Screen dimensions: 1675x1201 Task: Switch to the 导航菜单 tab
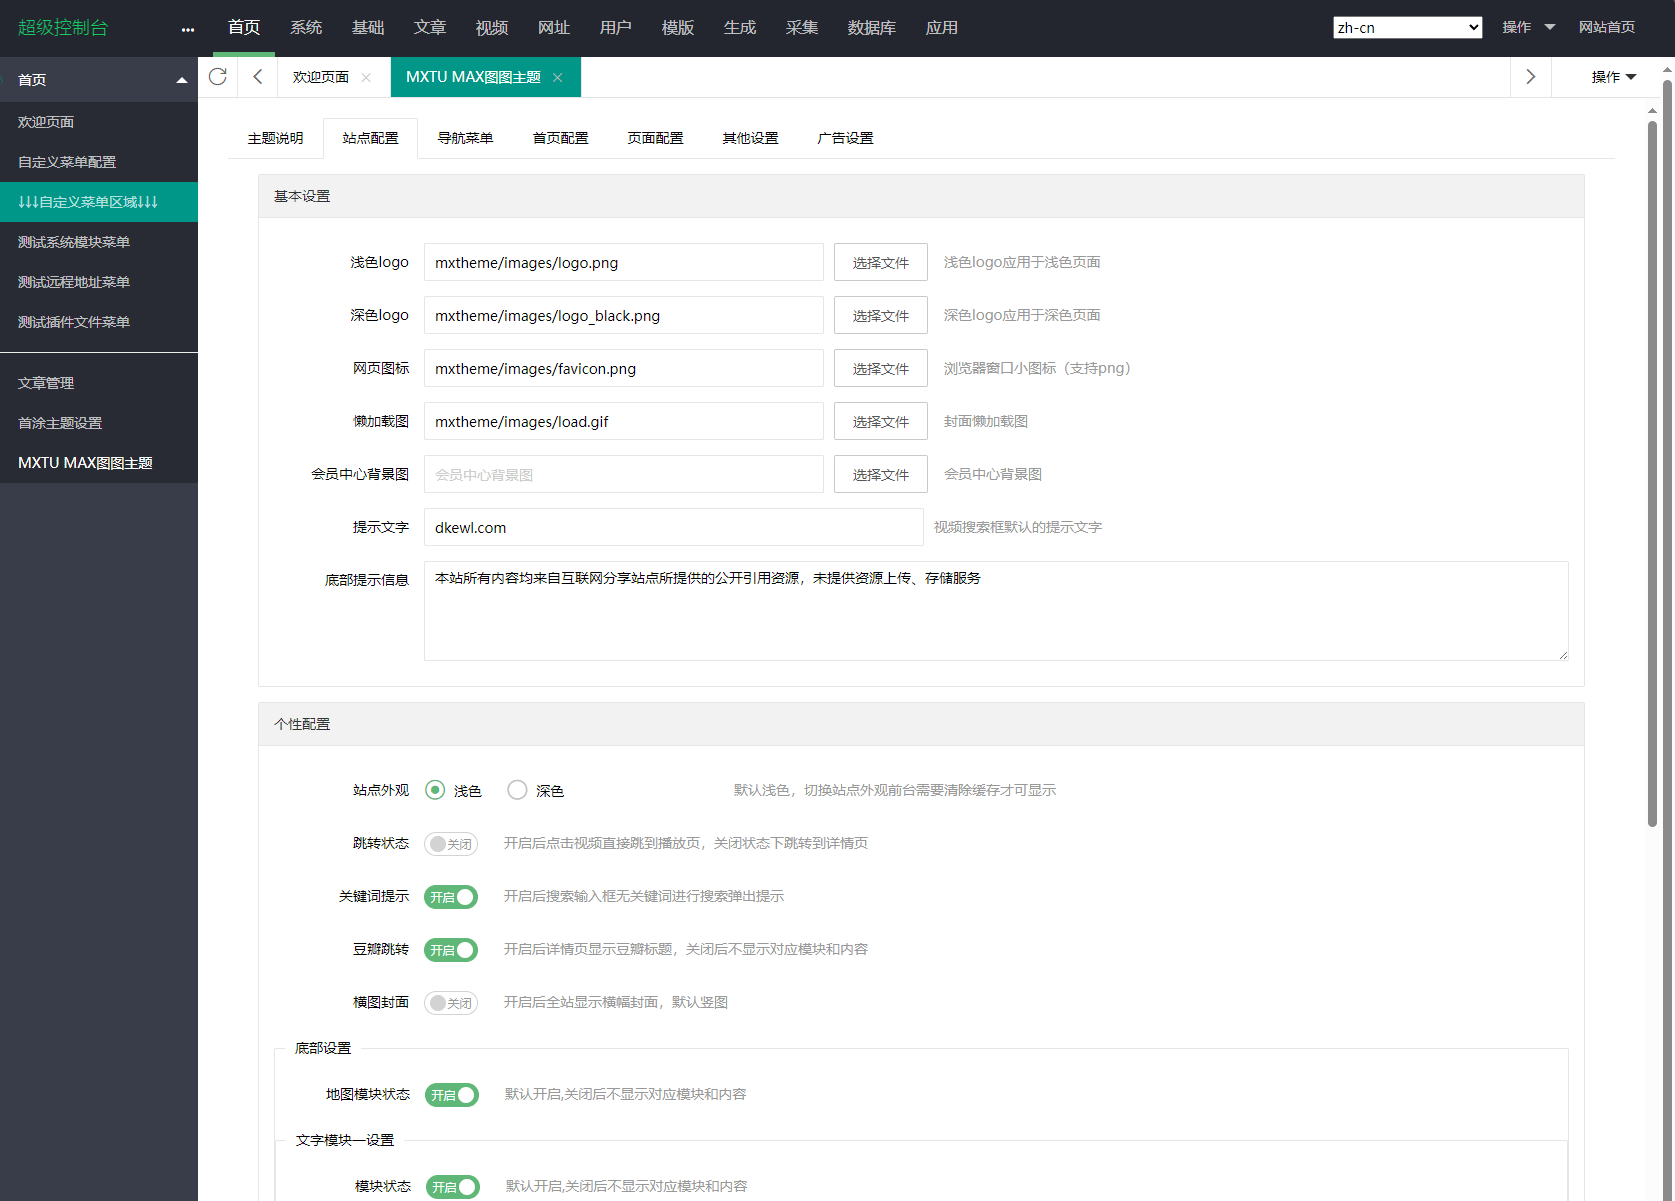point(465,137)
